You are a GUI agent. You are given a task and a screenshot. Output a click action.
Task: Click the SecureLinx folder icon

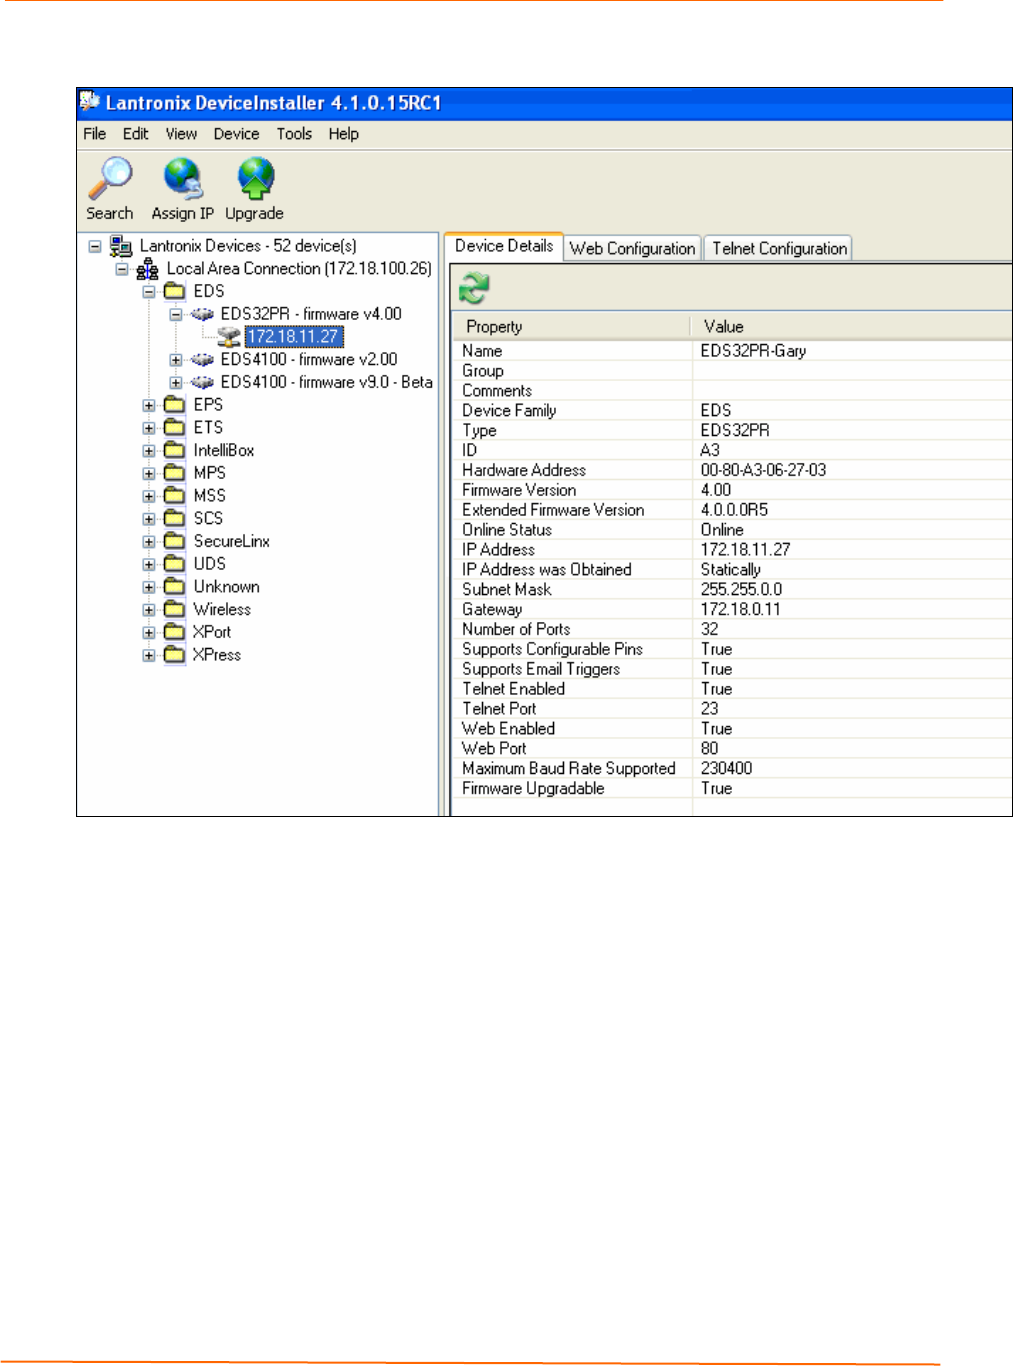(x=175, y=542)
